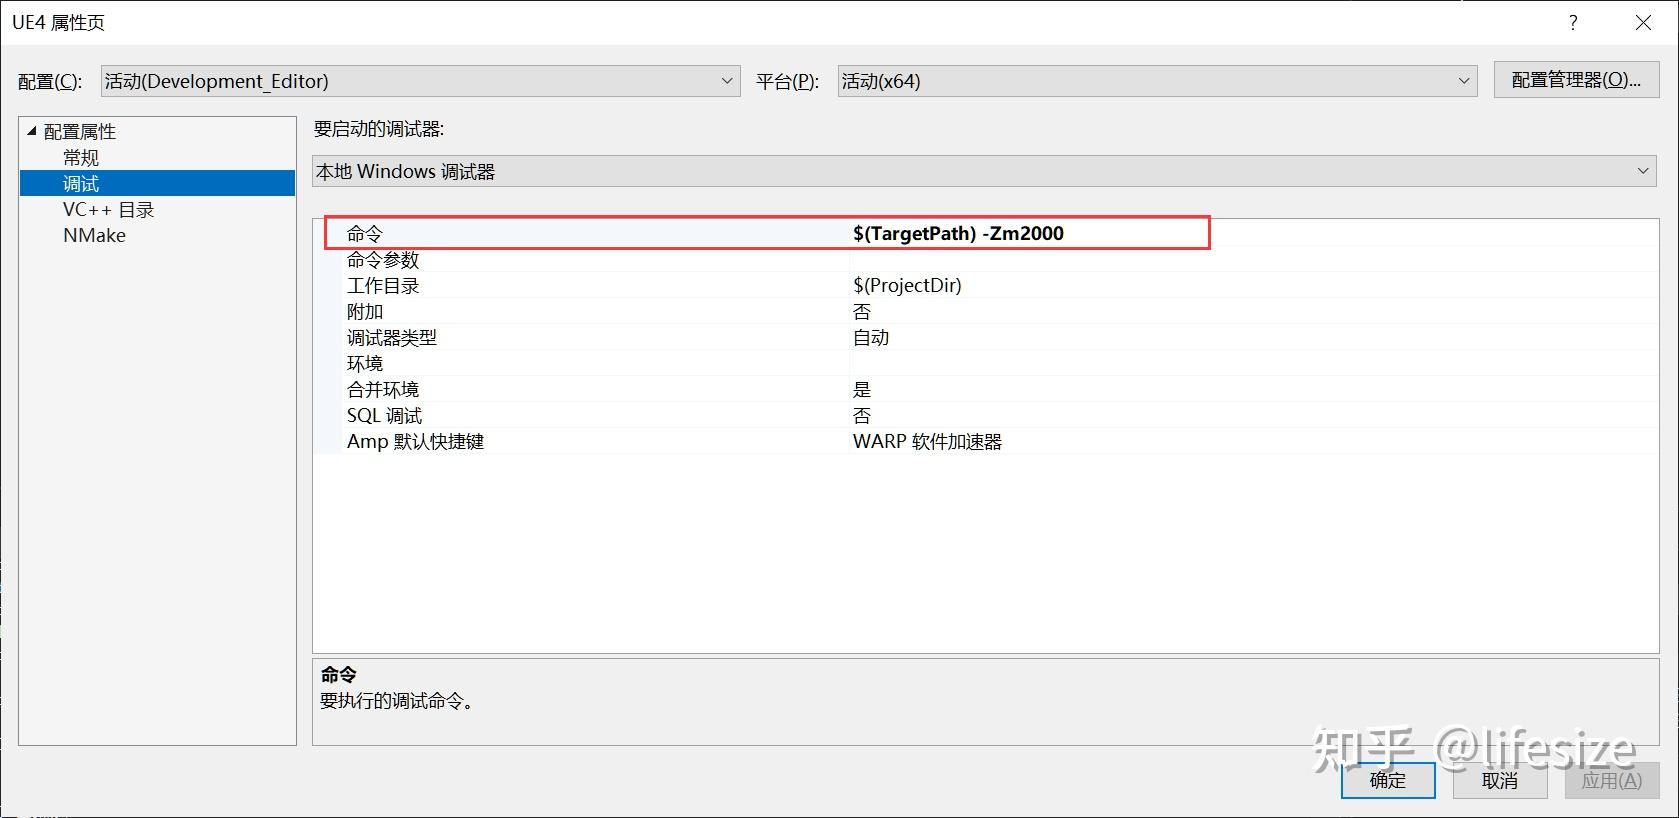Select NMake in the property tree

click(94, 236)
